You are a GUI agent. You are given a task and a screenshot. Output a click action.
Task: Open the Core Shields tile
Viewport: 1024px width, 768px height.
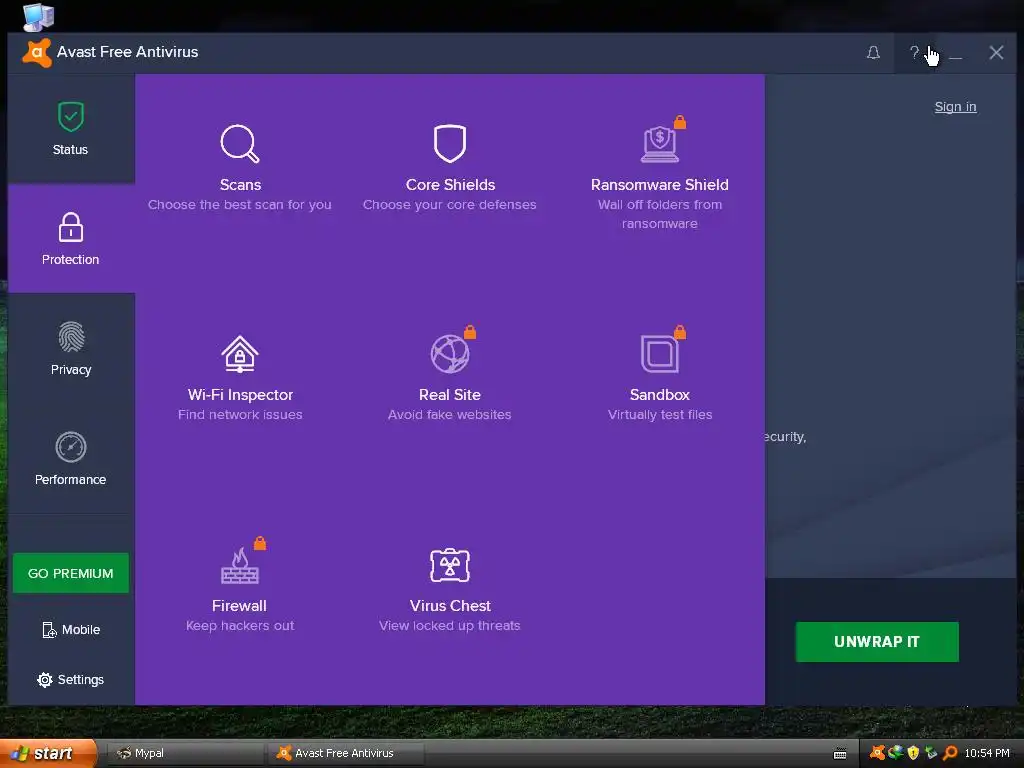pyautogui.click(x=450, y=167)
